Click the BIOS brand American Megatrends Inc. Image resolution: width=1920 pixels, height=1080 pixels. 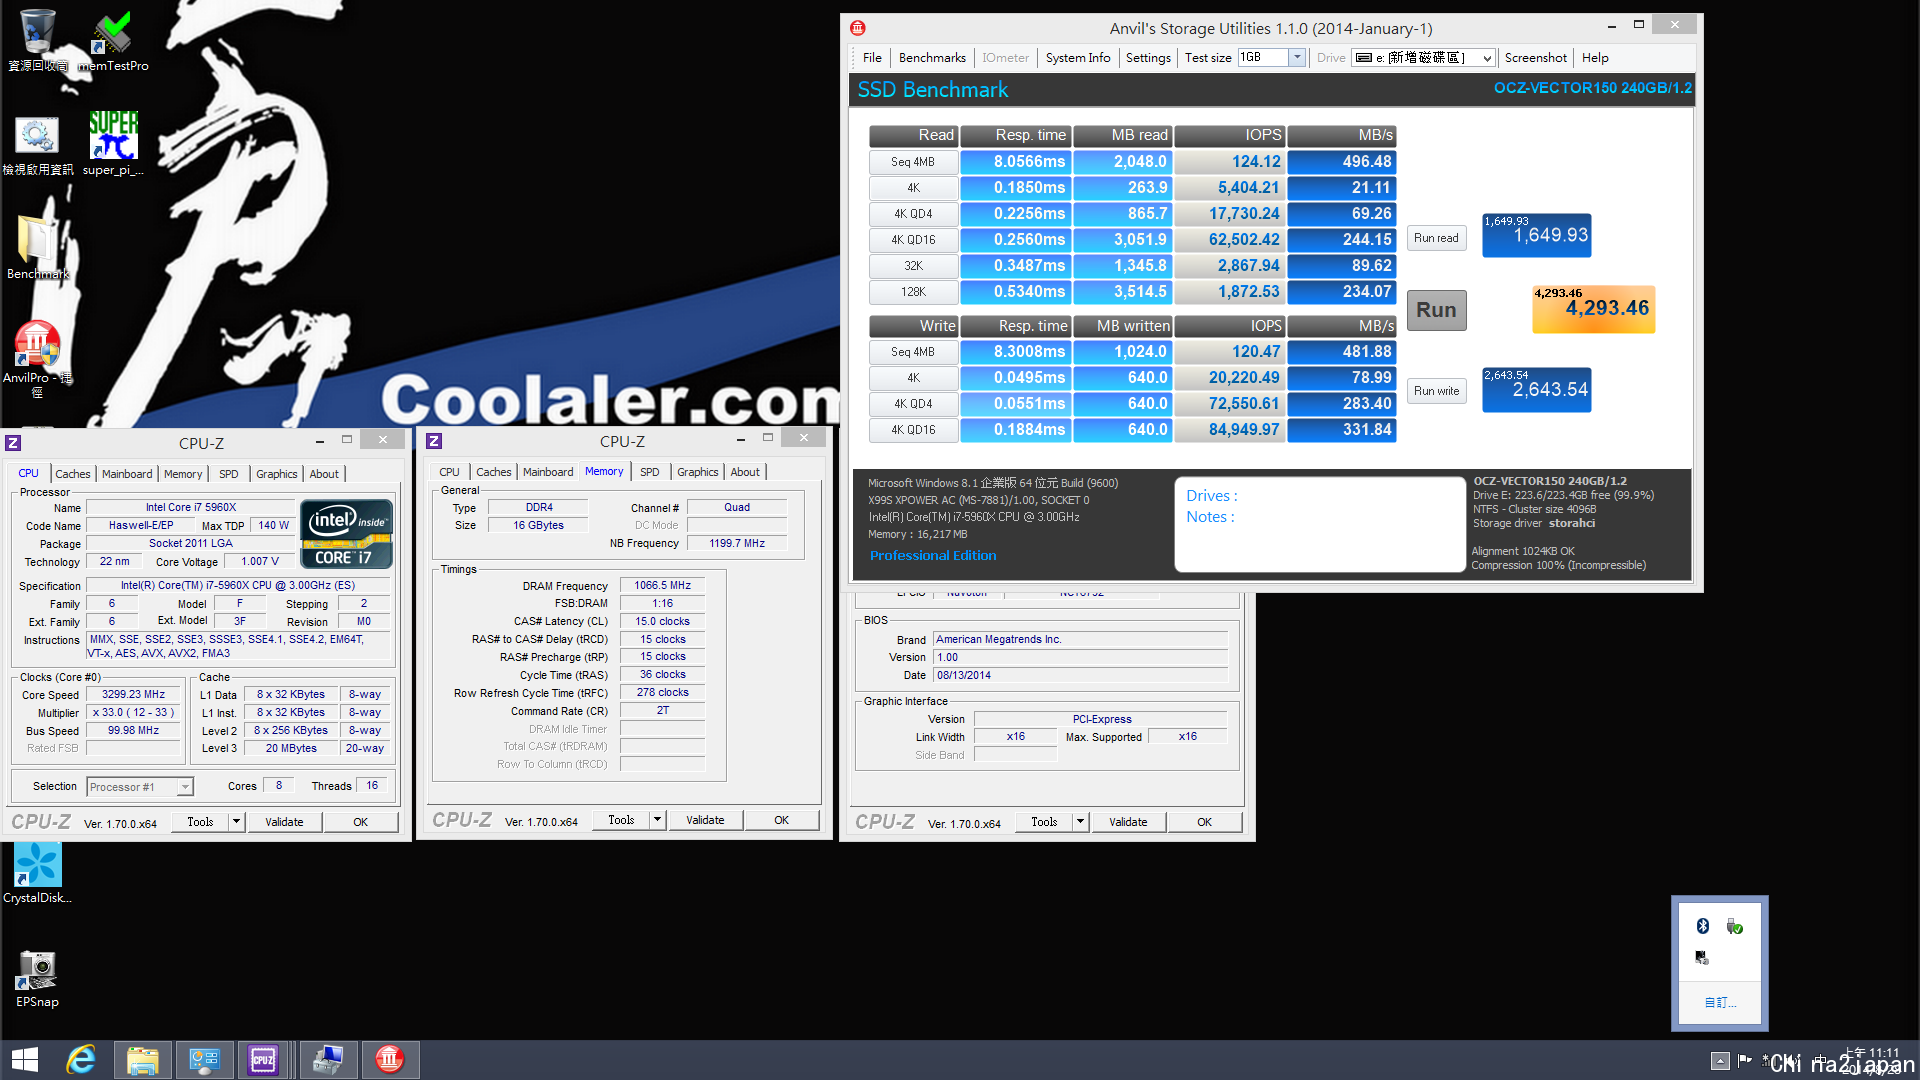1080,639
